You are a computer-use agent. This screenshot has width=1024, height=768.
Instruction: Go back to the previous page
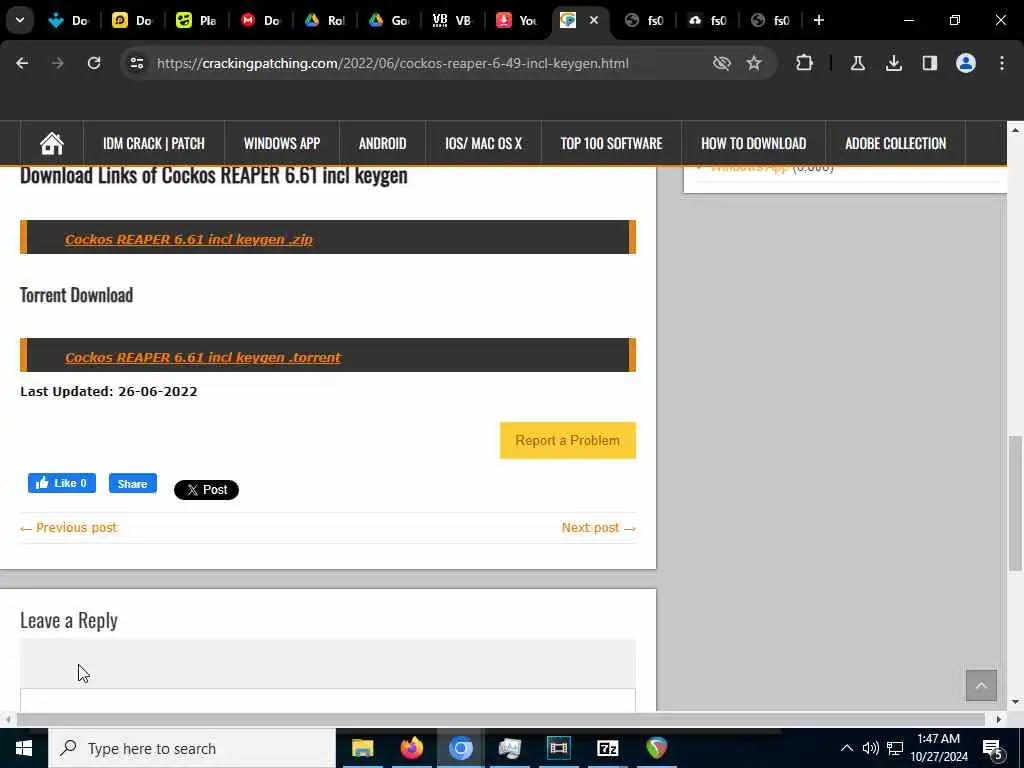tap(22, 63)
